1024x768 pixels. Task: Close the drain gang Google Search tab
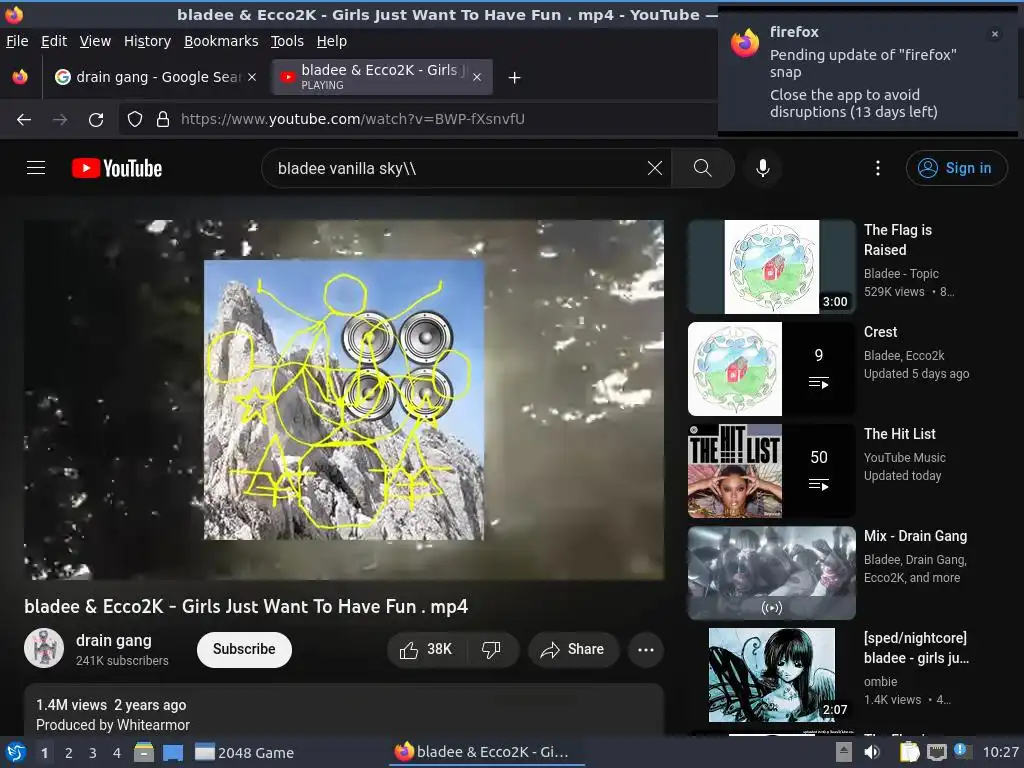(252, 77)
